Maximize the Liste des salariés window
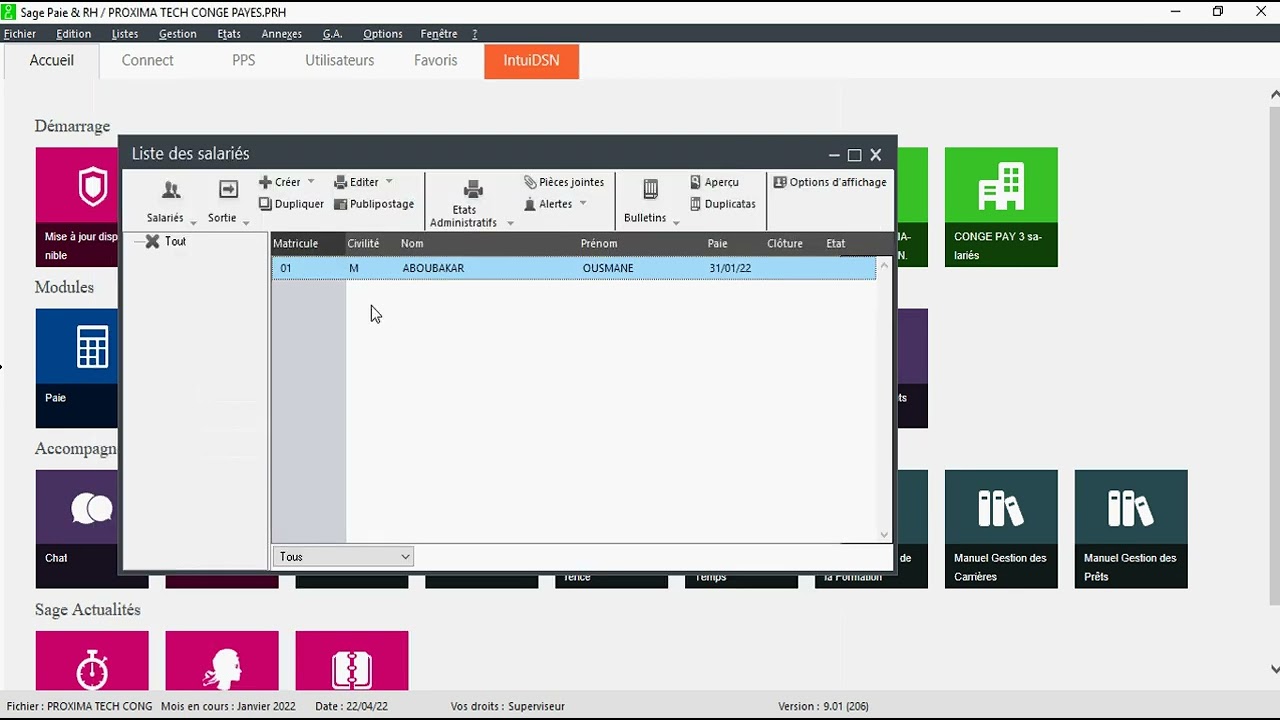Screen dimensions: 1280x720 point(854,155)
